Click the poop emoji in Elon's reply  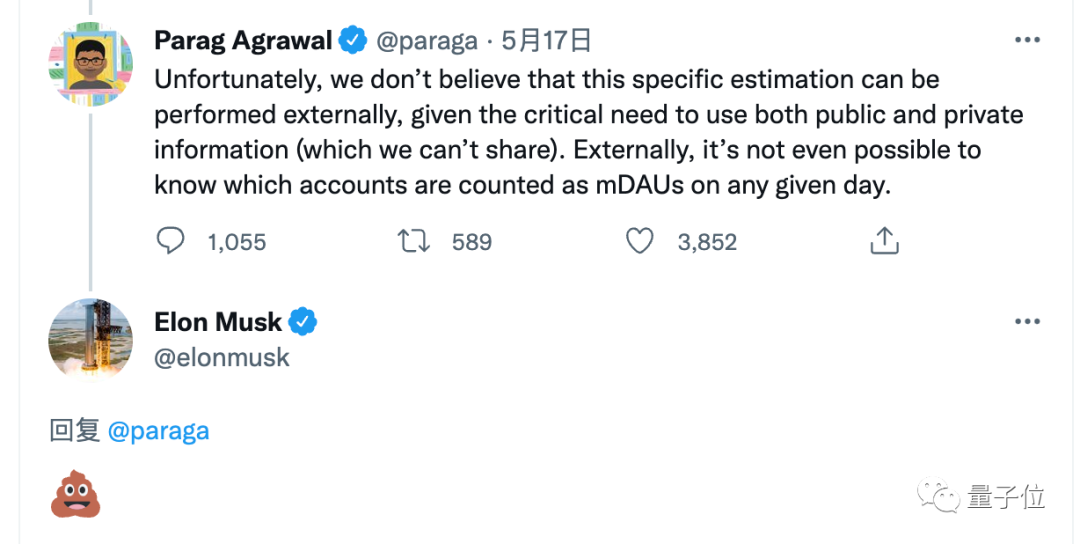pos(76,496)
